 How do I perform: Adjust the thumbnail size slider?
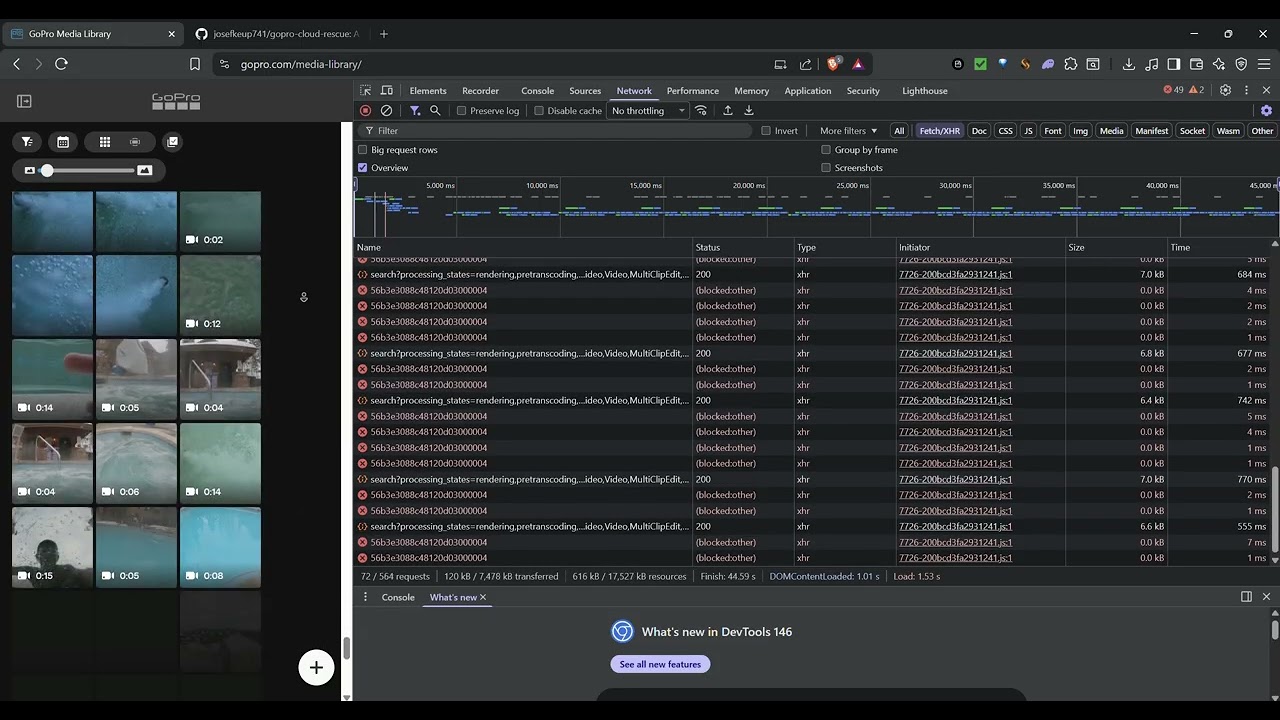tap(47, 171)
